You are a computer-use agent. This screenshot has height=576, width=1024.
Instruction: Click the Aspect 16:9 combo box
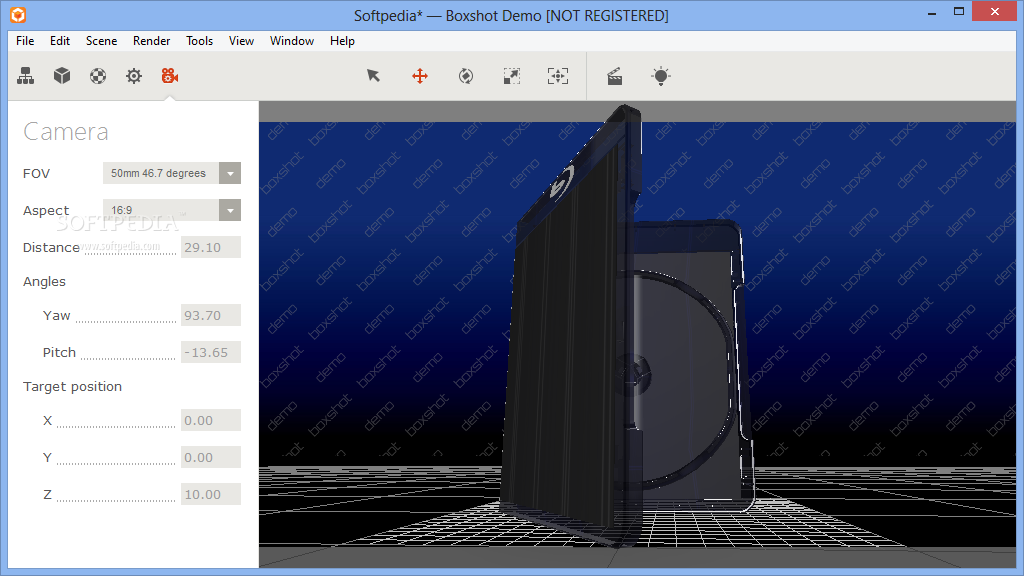click(x=172, y=210)
